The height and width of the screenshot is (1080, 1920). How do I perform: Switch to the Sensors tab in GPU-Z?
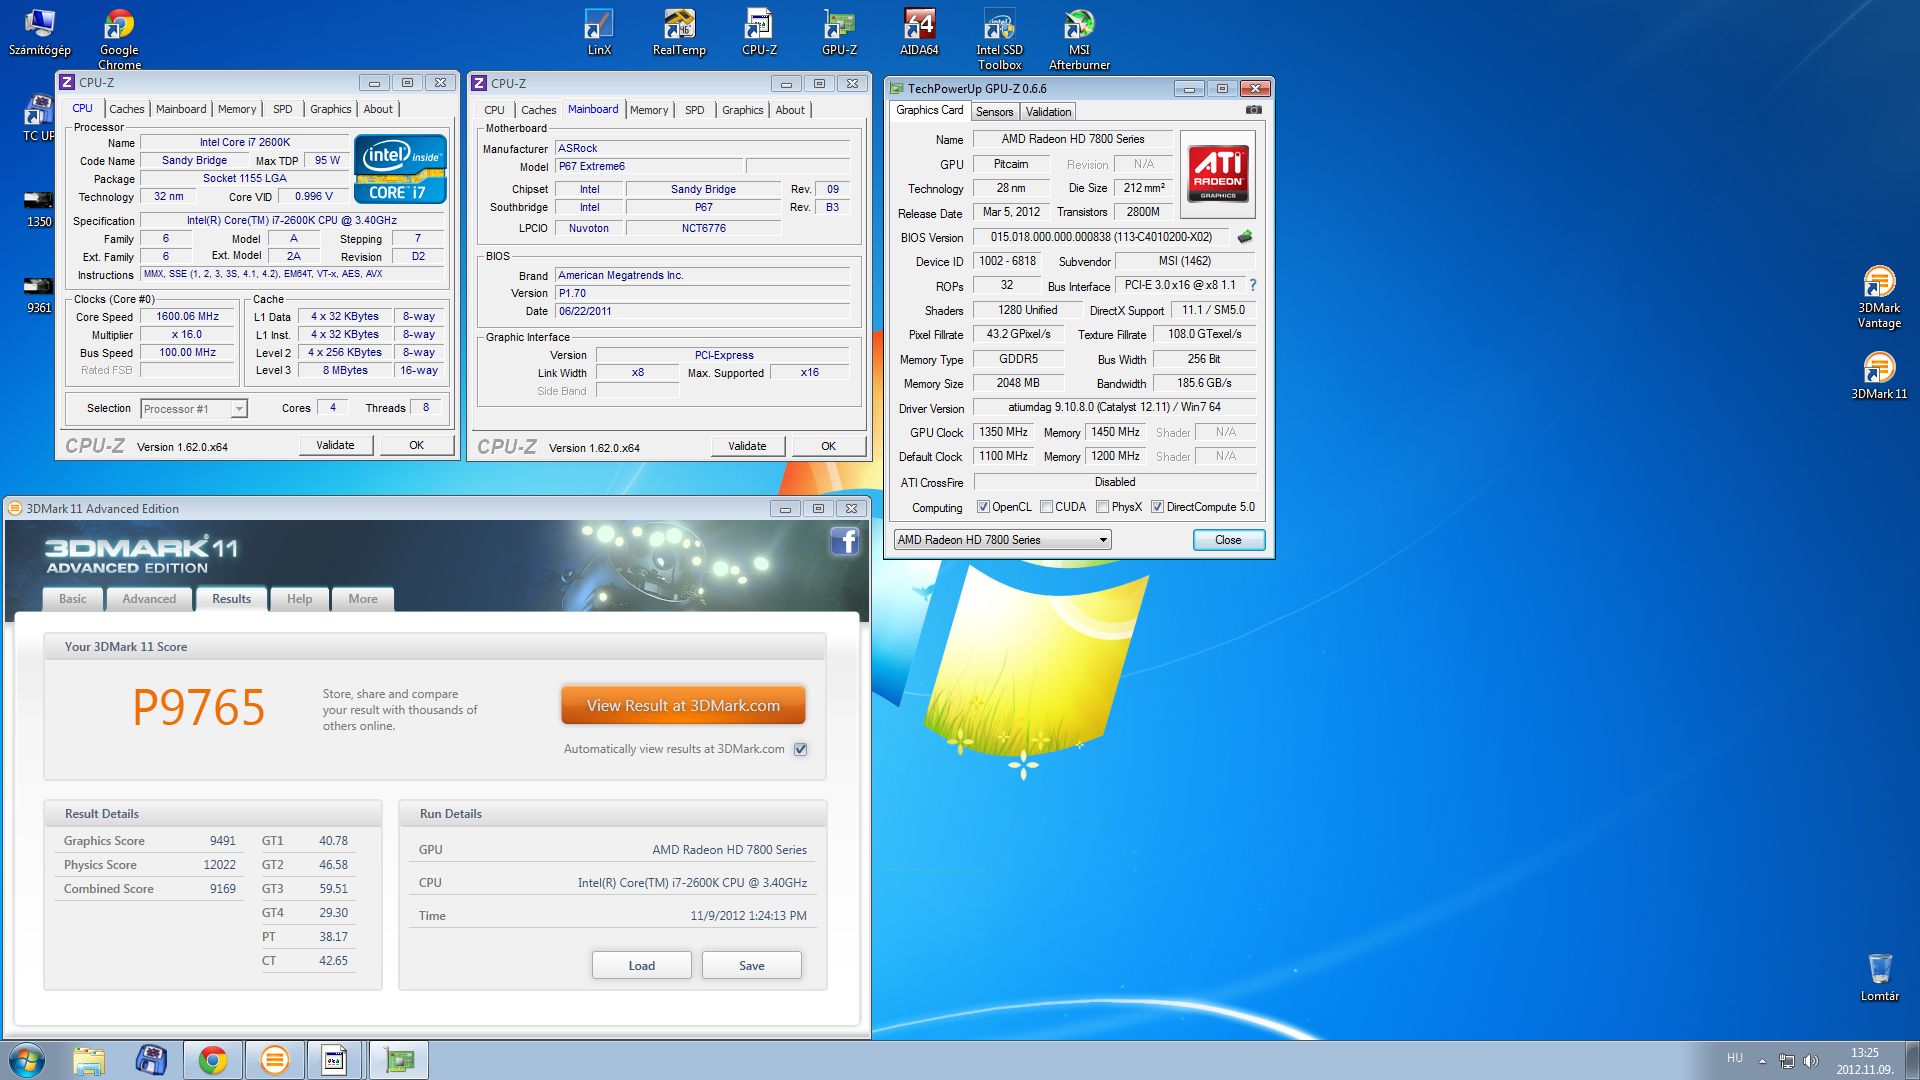(994, 112)
